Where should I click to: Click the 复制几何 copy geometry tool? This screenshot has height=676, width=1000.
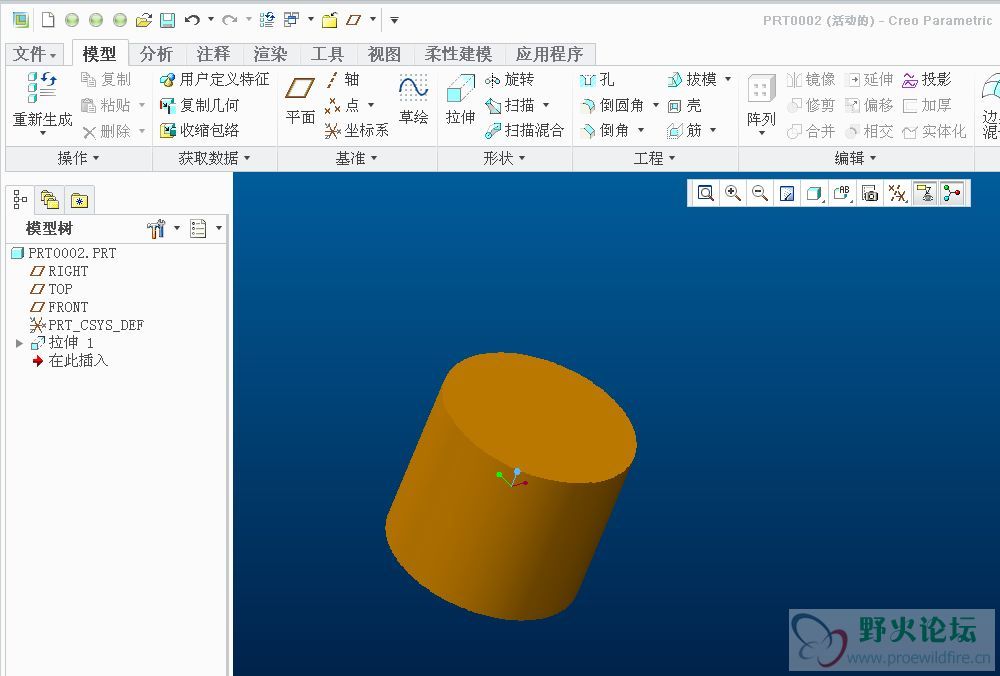199,105
